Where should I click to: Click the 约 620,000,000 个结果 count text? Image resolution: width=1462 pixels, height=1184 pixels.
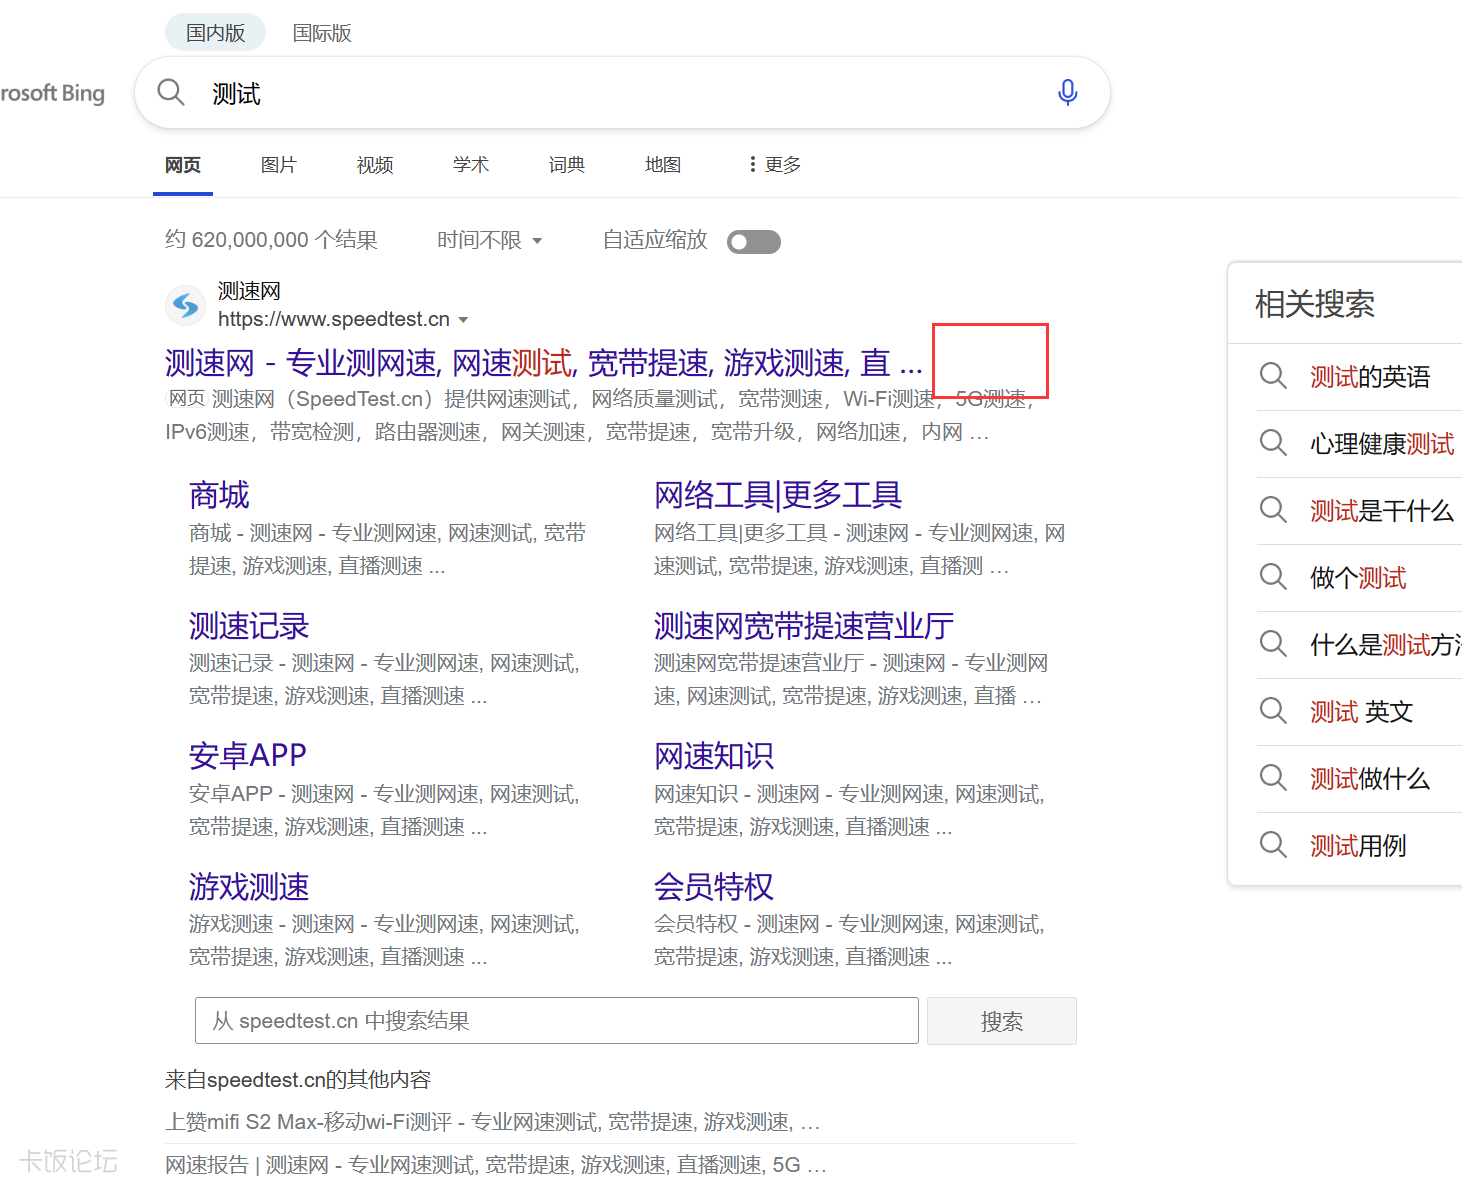coord(271,240)
